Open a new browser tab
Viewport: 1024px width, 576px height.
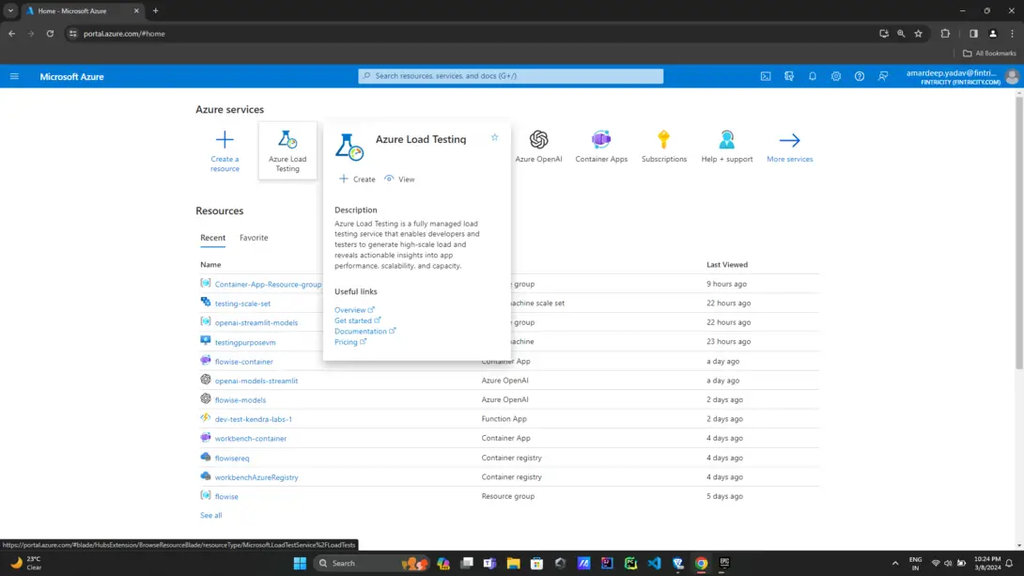tap(155, 11)
